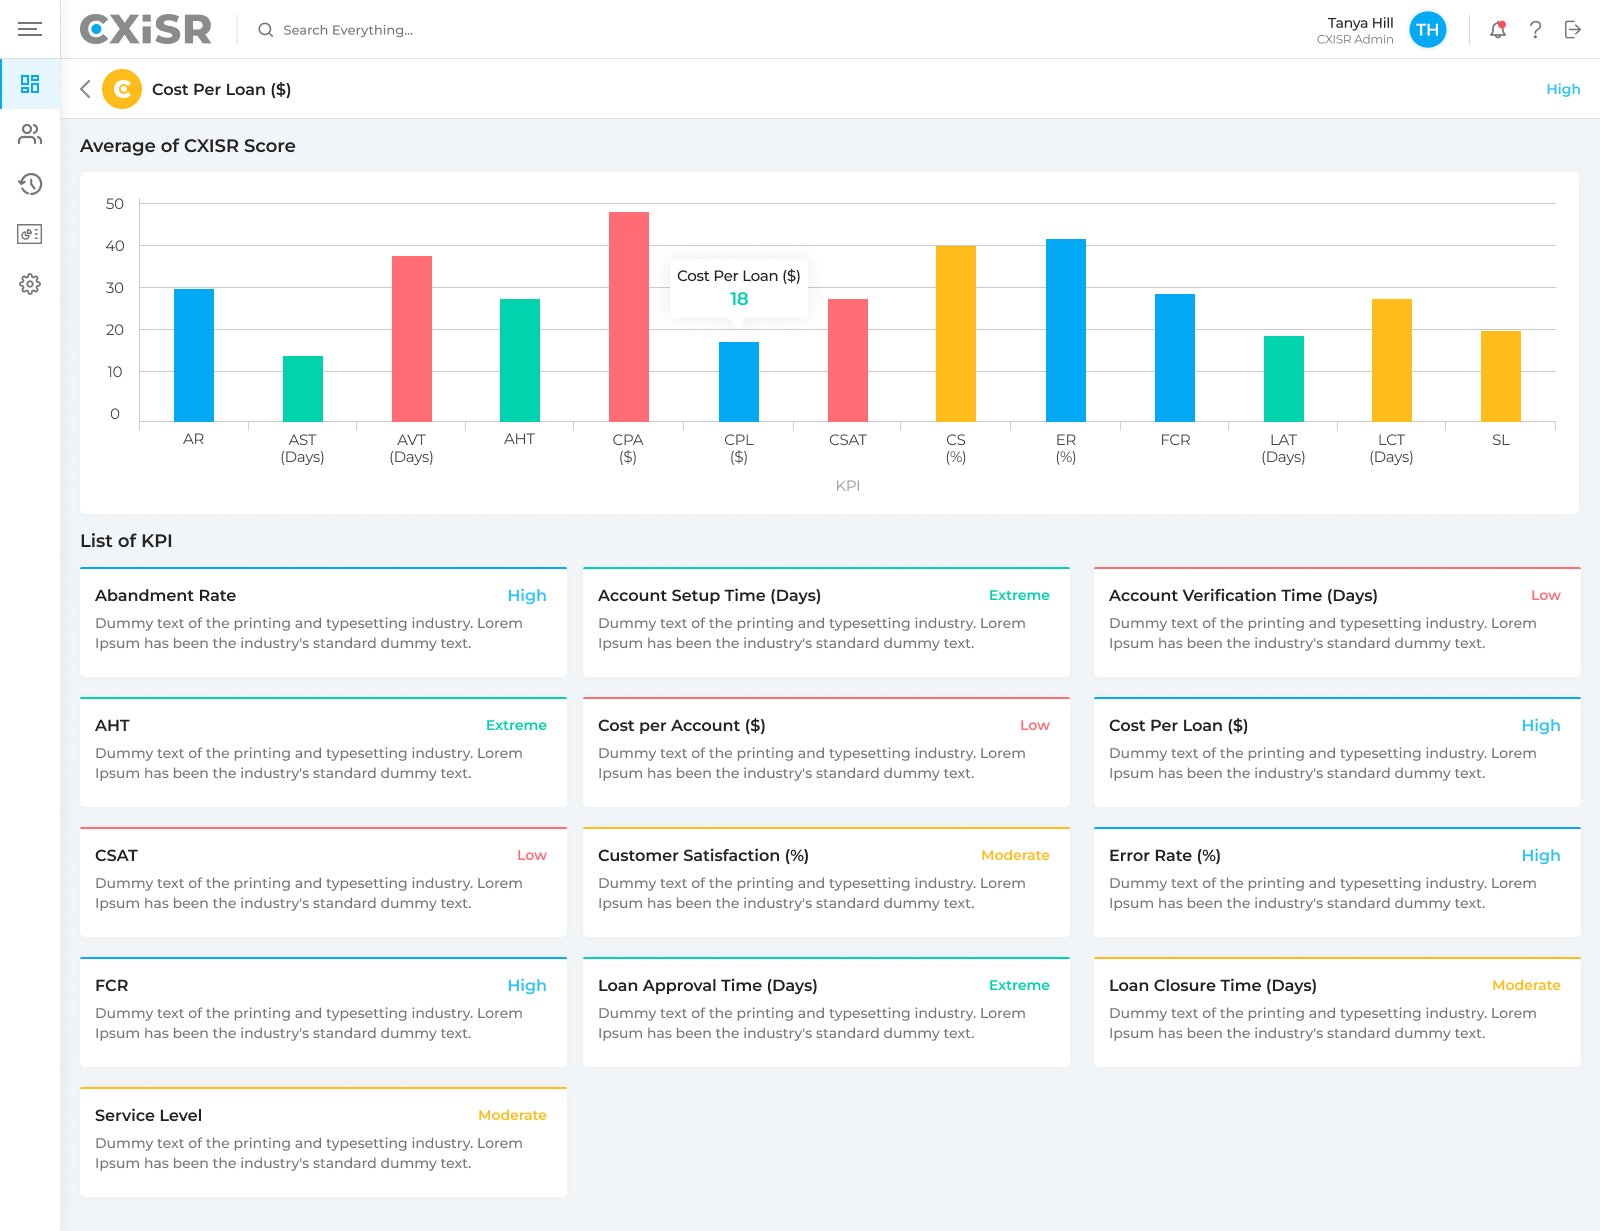This screenshot has height=1231, width=1600.
Task: Click the help question mark icon
Action: tap(1535, 30)
